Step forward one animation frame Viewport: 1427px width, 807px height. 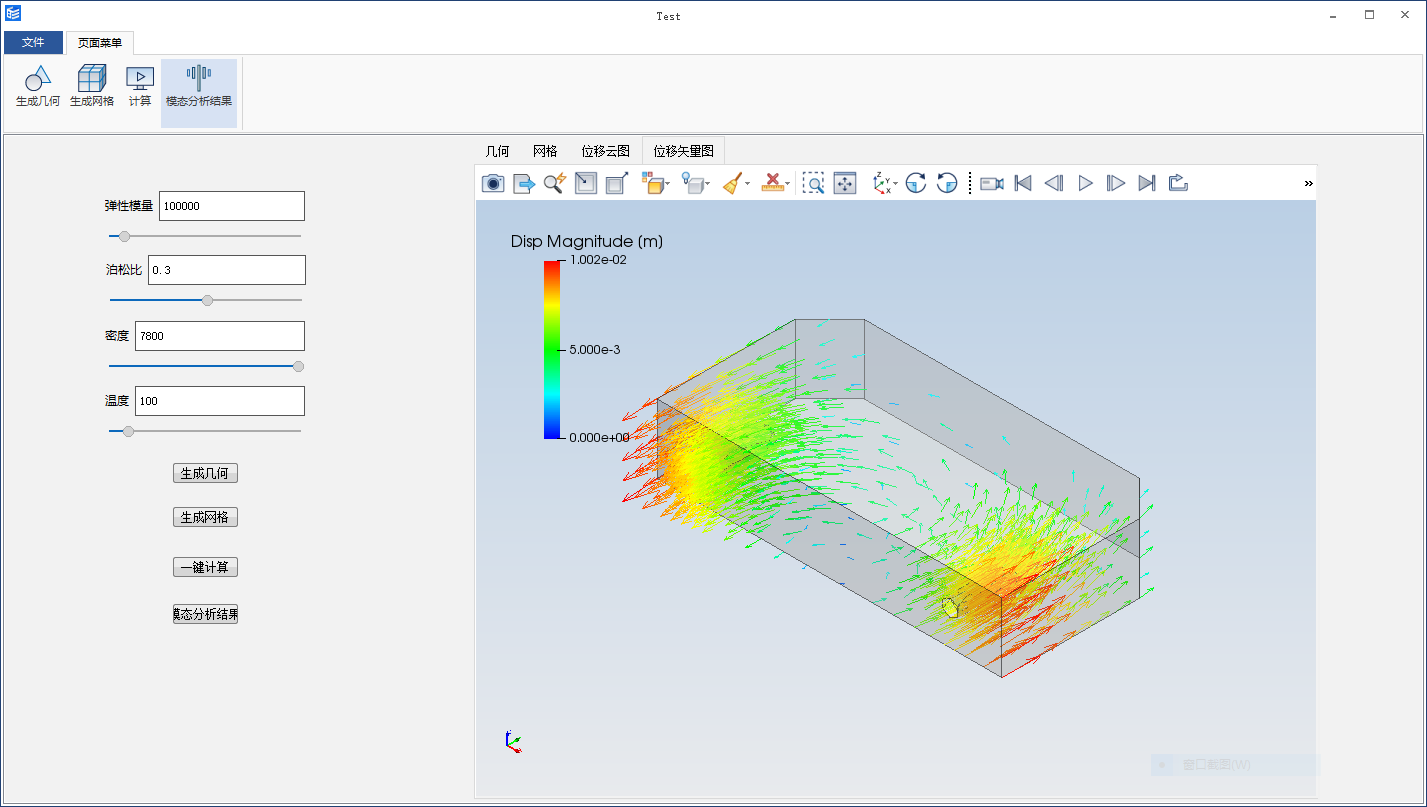(1116, 183)
